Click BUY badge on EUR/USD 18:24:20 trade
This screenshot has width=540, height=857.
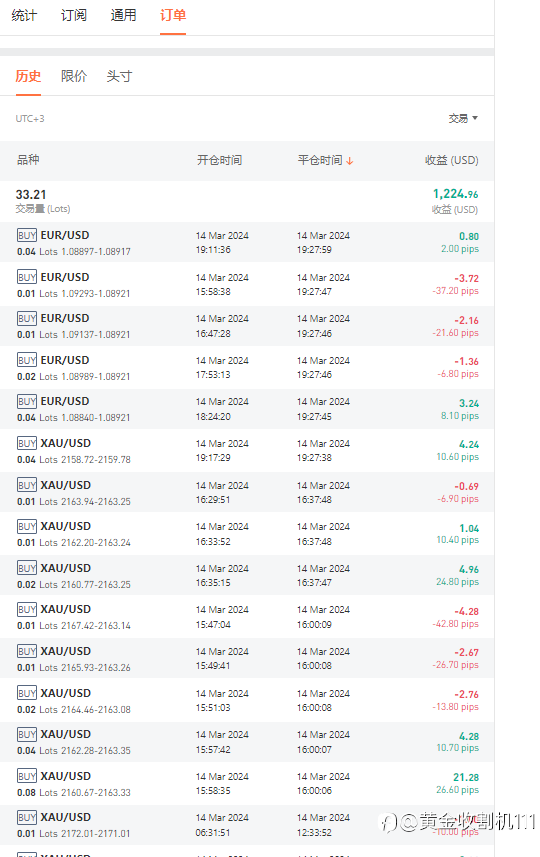click(x=27, y=401)
